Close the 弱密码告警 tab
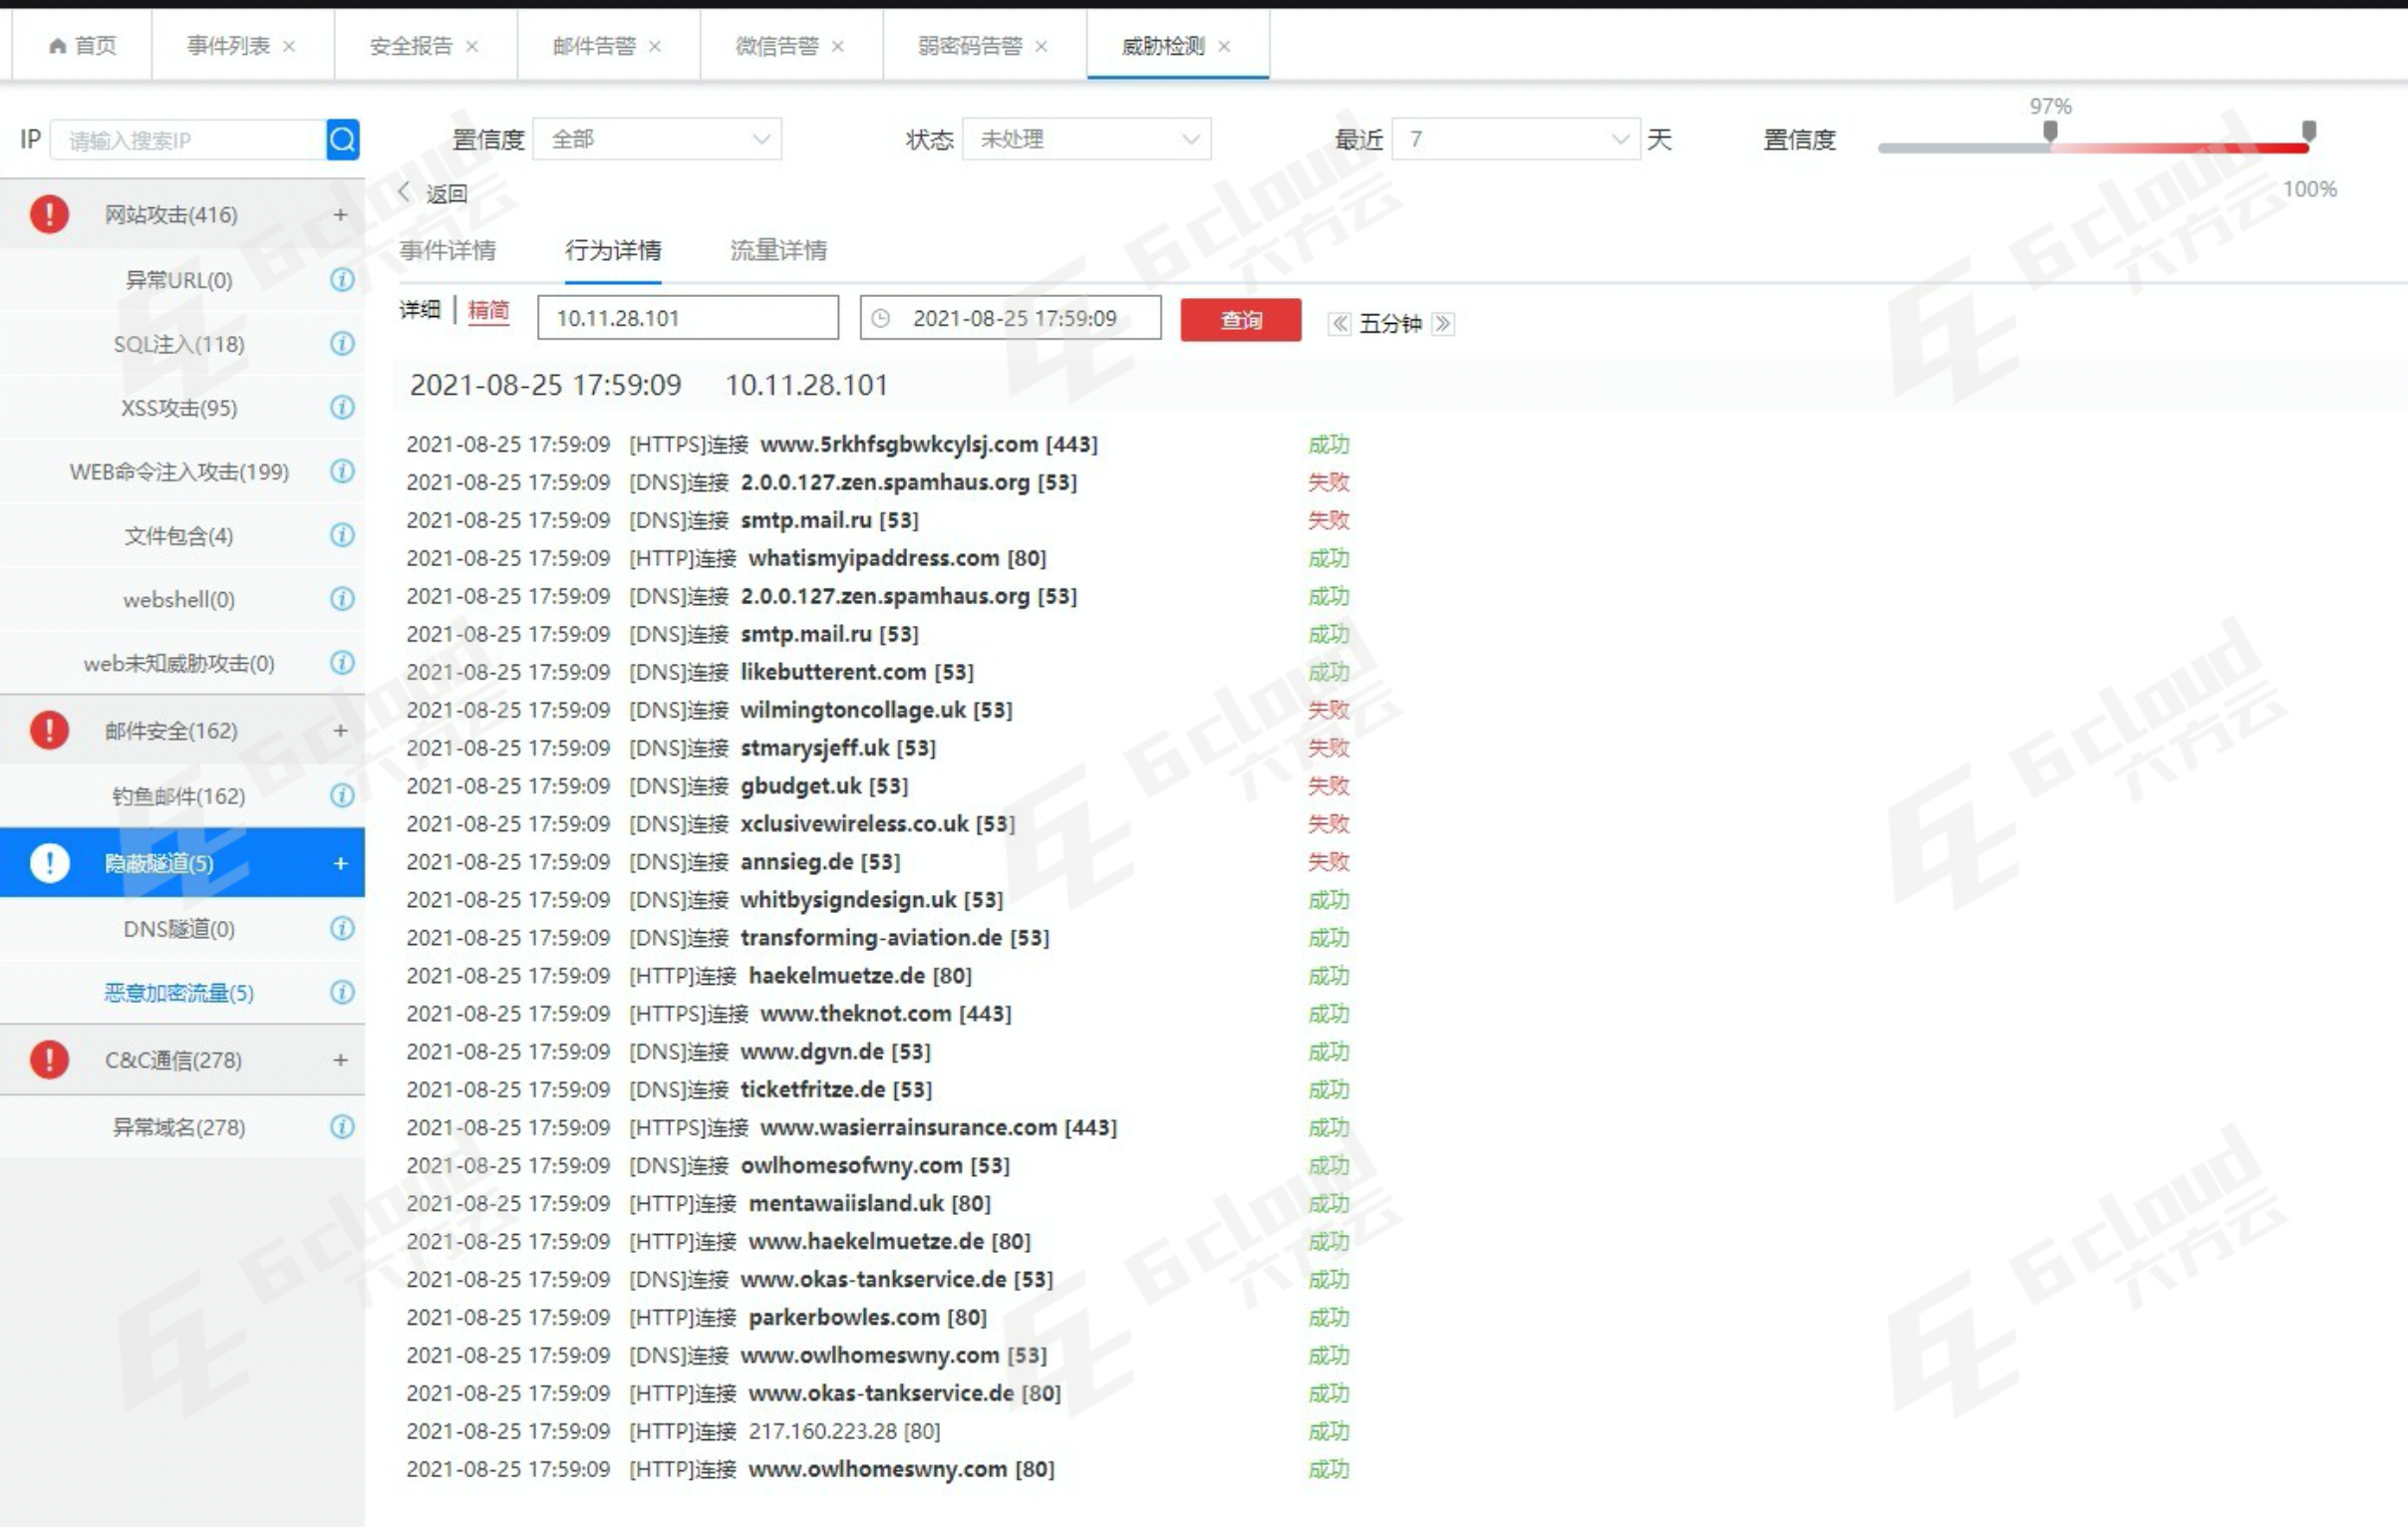 1041,46
